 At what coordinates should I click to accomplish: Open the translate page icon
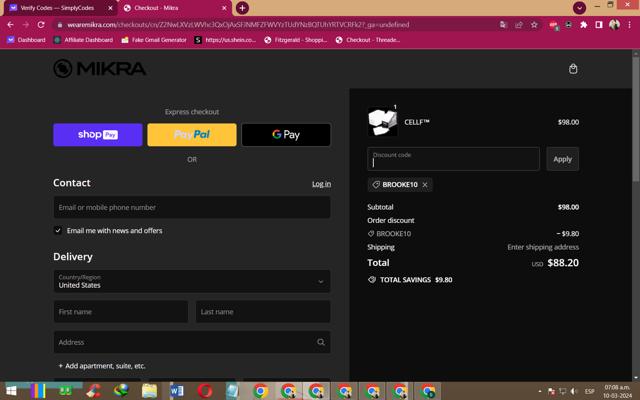coord(503,25)
